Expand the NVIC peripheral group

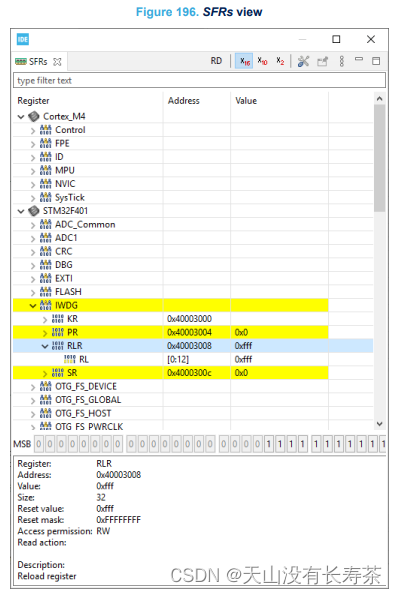click(x=33, y=184)
